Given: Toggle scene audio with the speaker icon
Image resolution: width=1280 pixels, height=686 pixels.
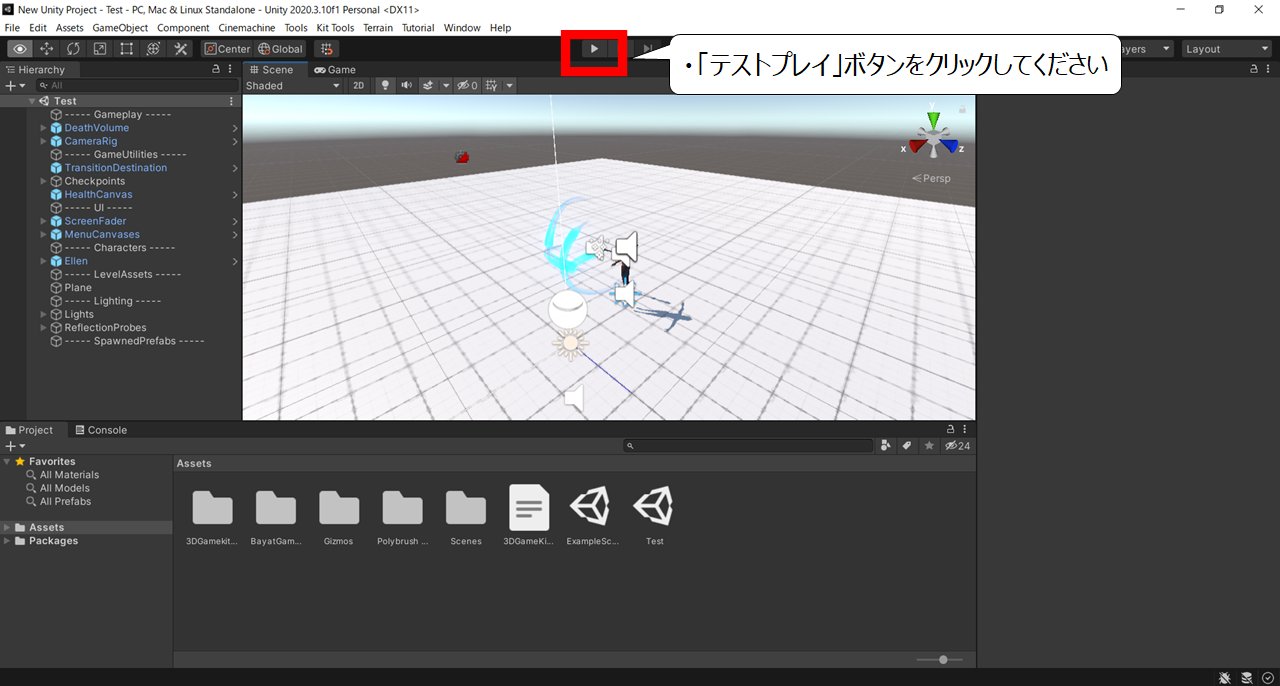Looking at the screenshot, I should [x=406, y=86].
